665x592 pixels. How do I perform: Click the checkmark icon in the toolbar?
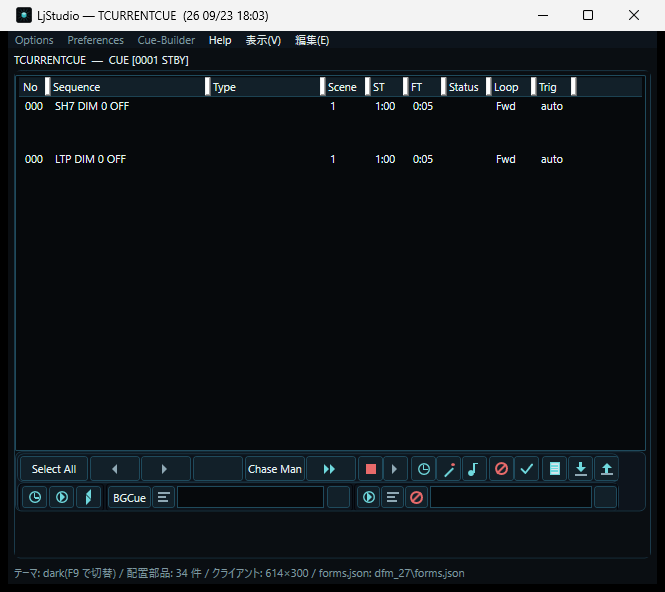click(527, 469)
